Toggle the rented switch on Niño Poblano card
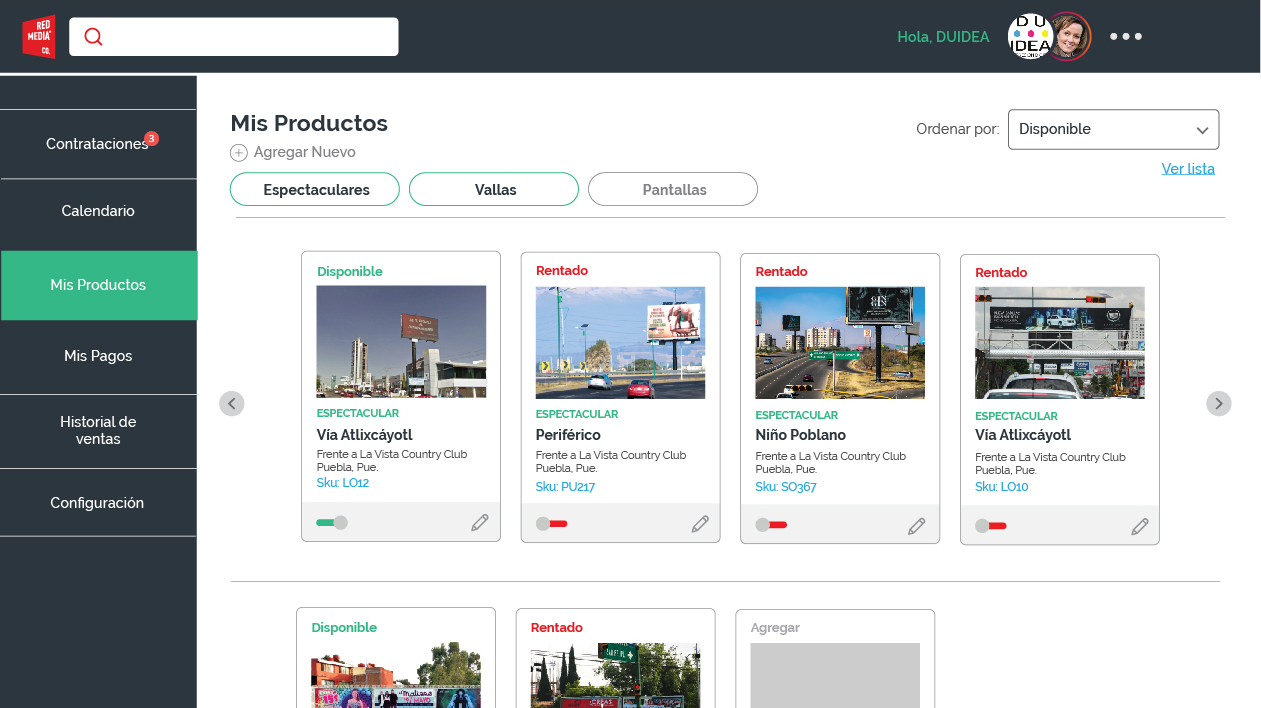Screen dimensions: 1261x708 (x=771, y=525)
